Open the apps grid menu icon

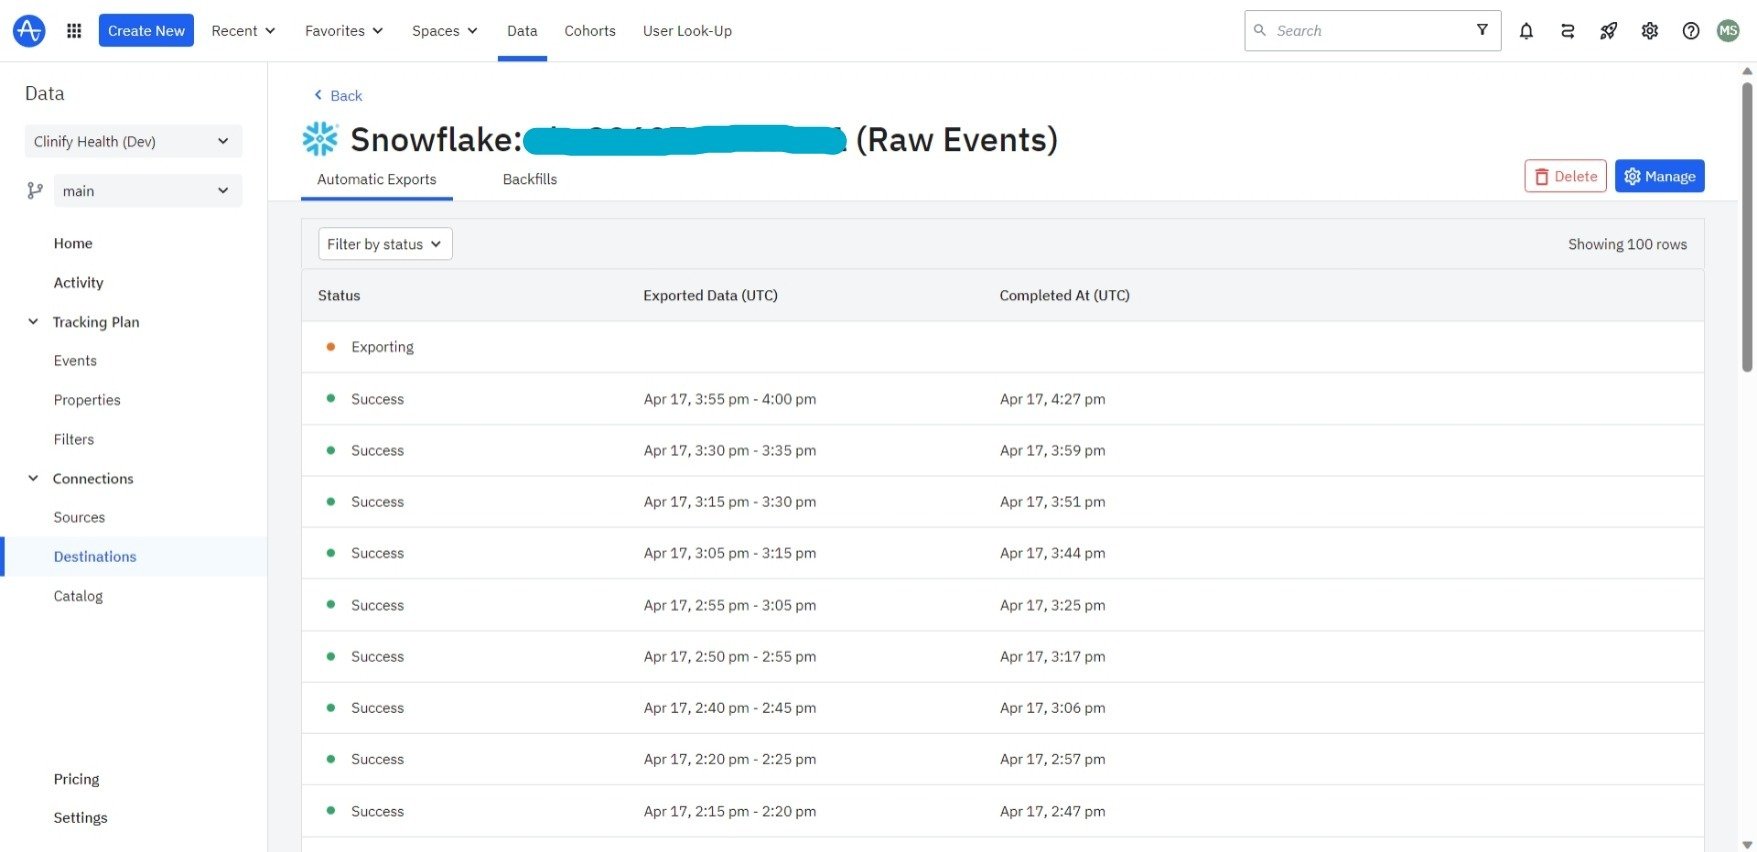(x=74, y=31)
